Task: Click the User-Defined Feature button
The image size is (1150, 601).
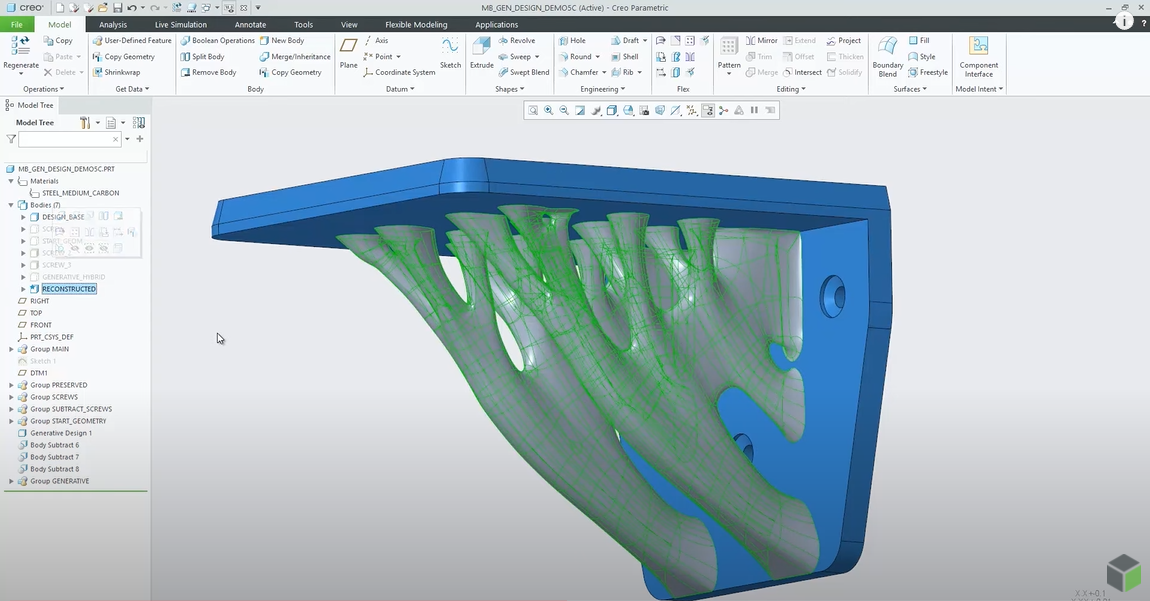Action: (x=132, y=40)
